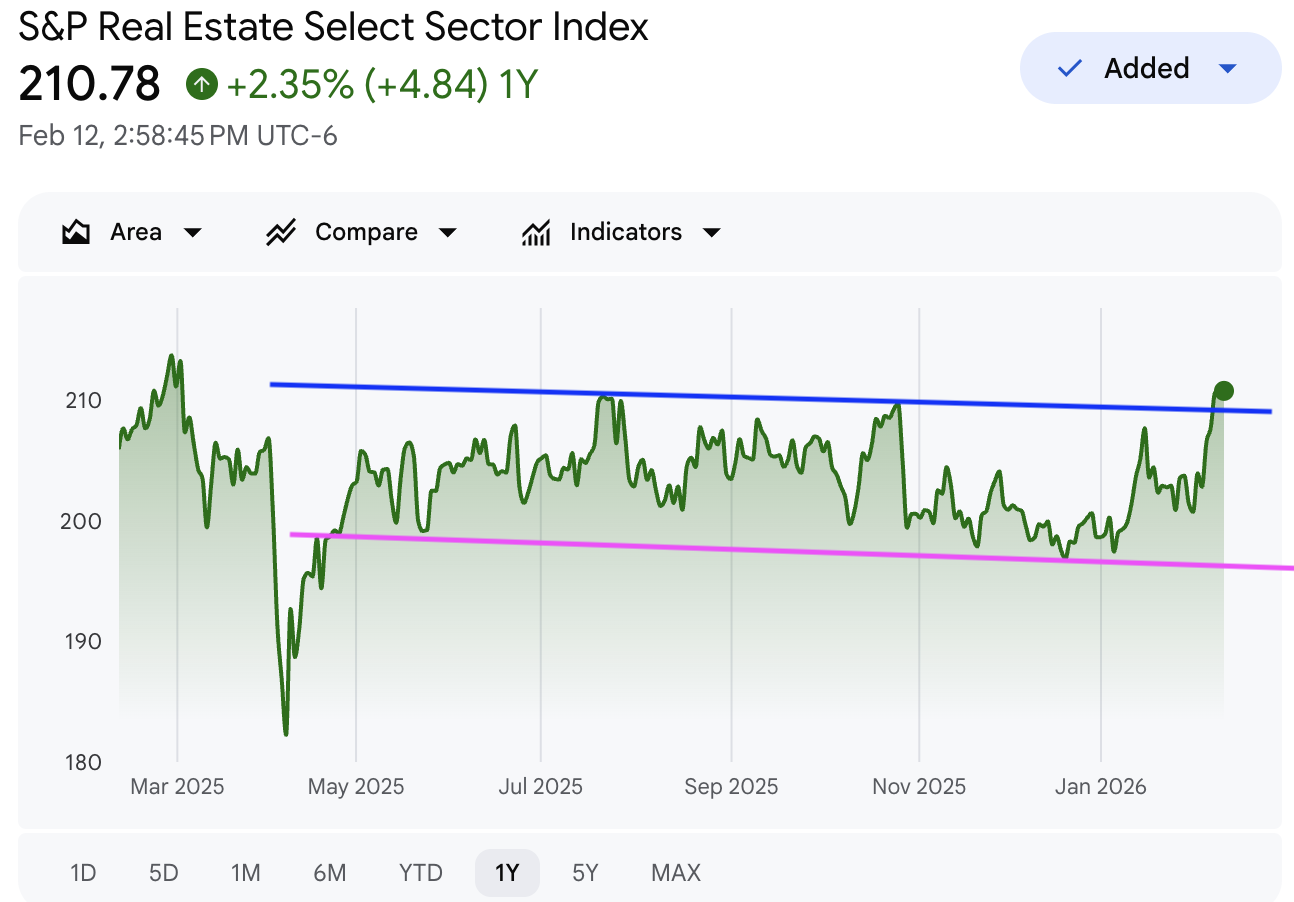The width and height of the screenshot is (1294, 902).
Task: Open the Added watchlist dropdown arrow
Action: (x=1229, y=69)
